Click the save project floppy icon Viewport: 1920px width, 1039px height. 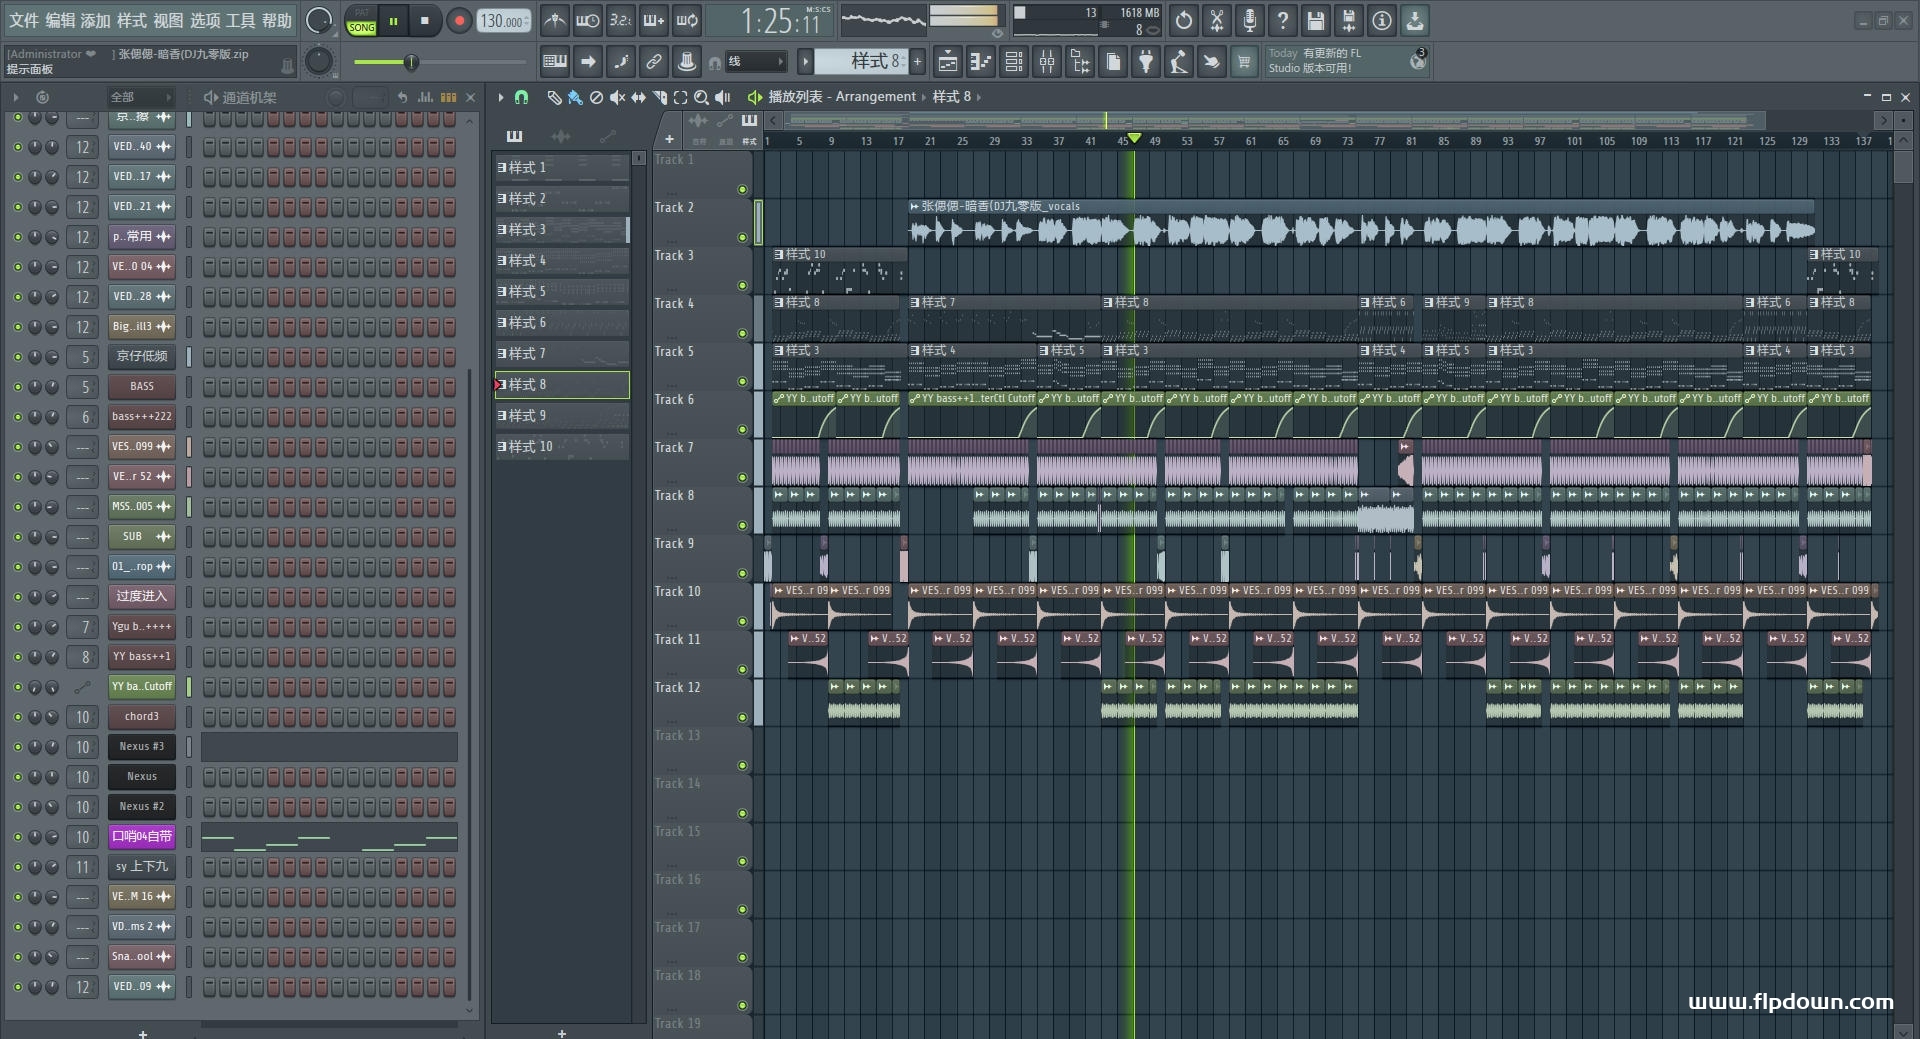point(1316,20)
